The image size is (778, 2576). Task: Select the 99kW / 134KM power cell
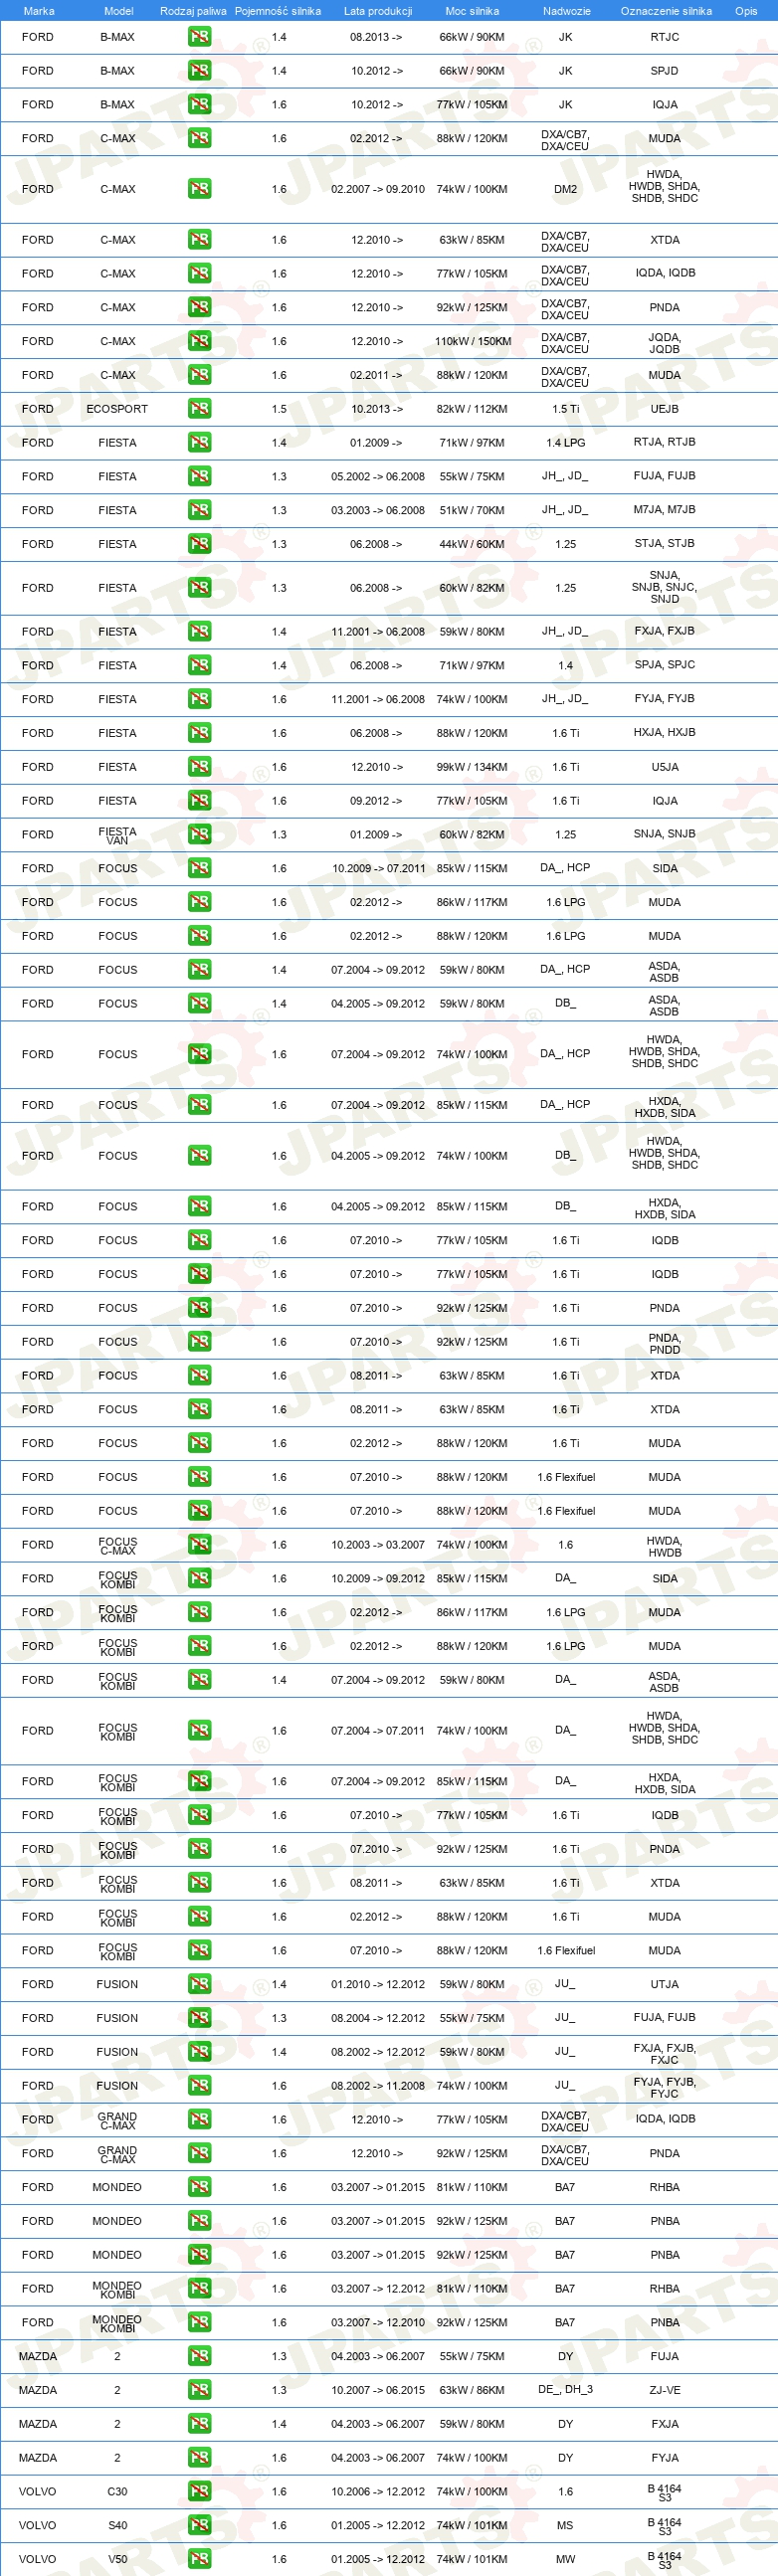tap(472, 767)
